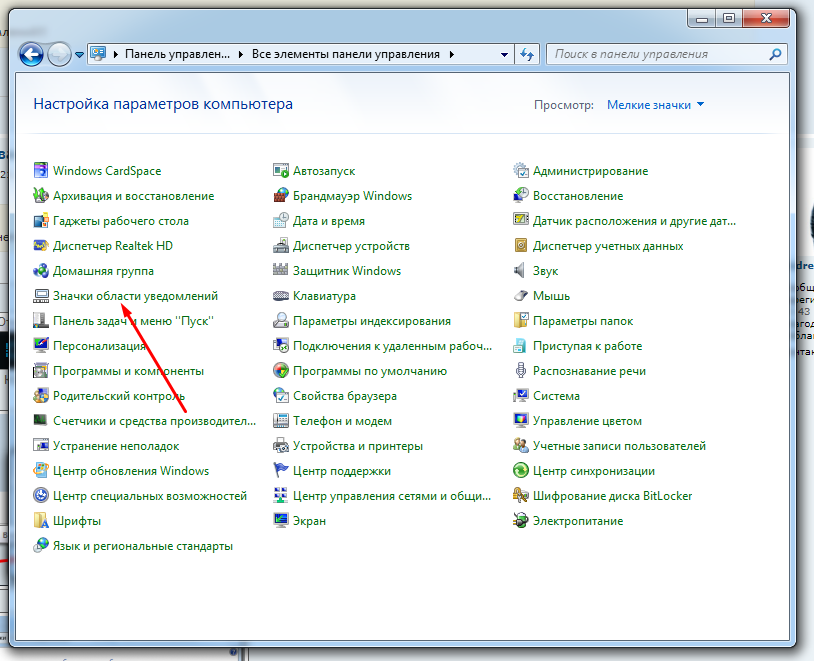The image size is (814, 661).
Task: Open Язык и региональные стандарты link
Action: (143, 546)
